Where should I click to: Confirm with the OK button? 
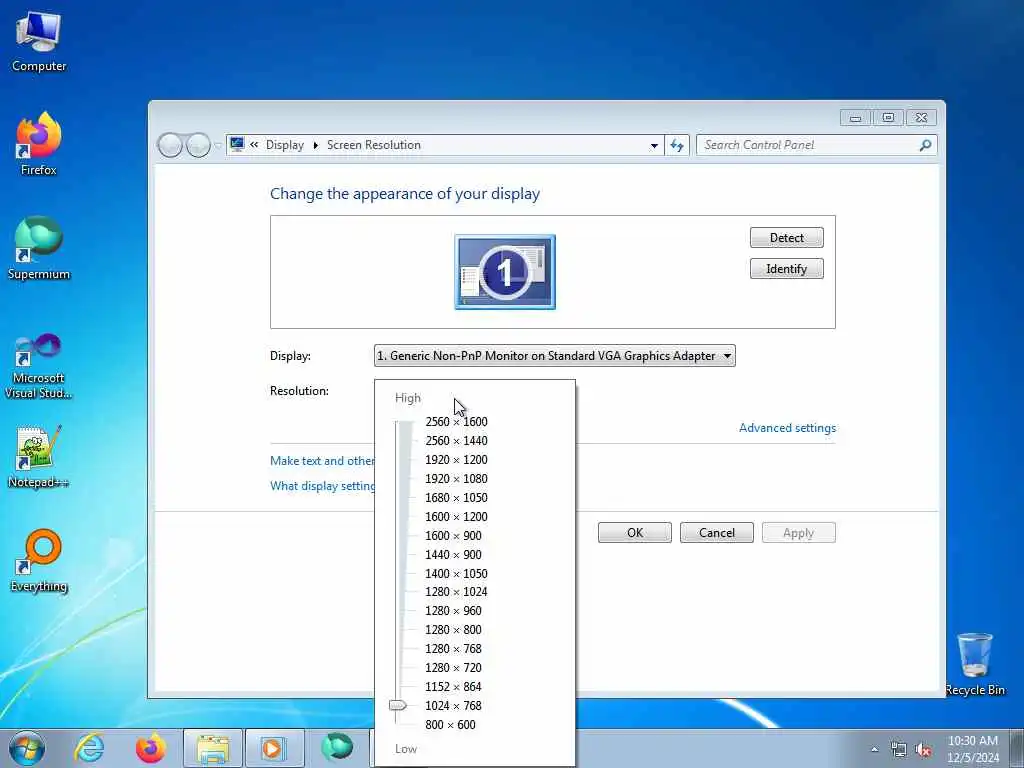pos(635,533)
